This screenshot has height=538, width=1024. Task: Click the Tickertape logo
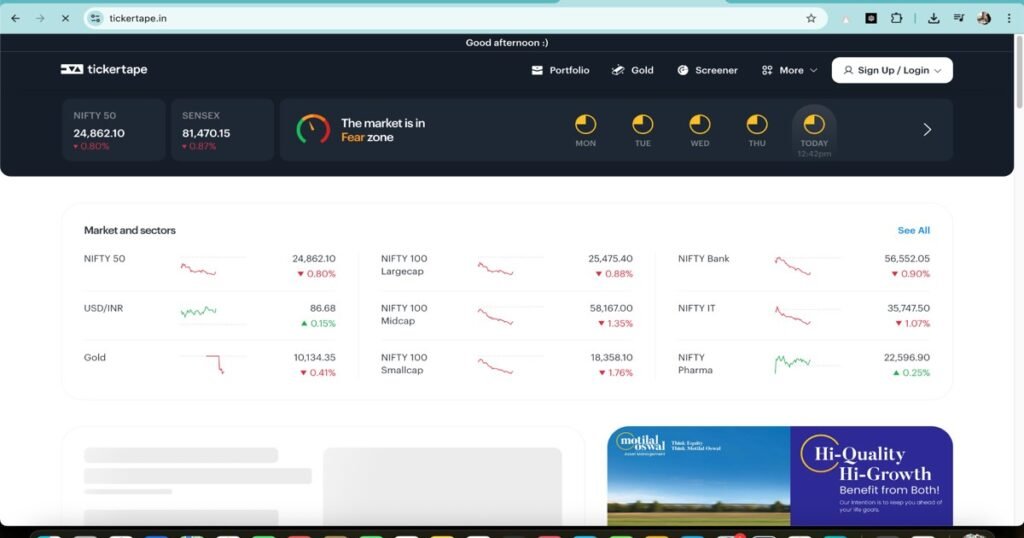(x=104, y=70)
